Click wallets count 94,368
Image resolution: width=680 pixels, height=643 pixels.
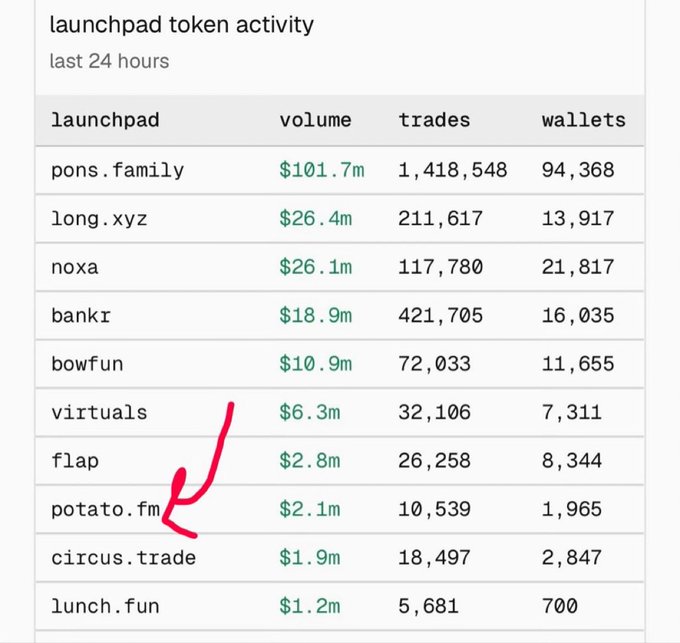click(x=578, y=171)
